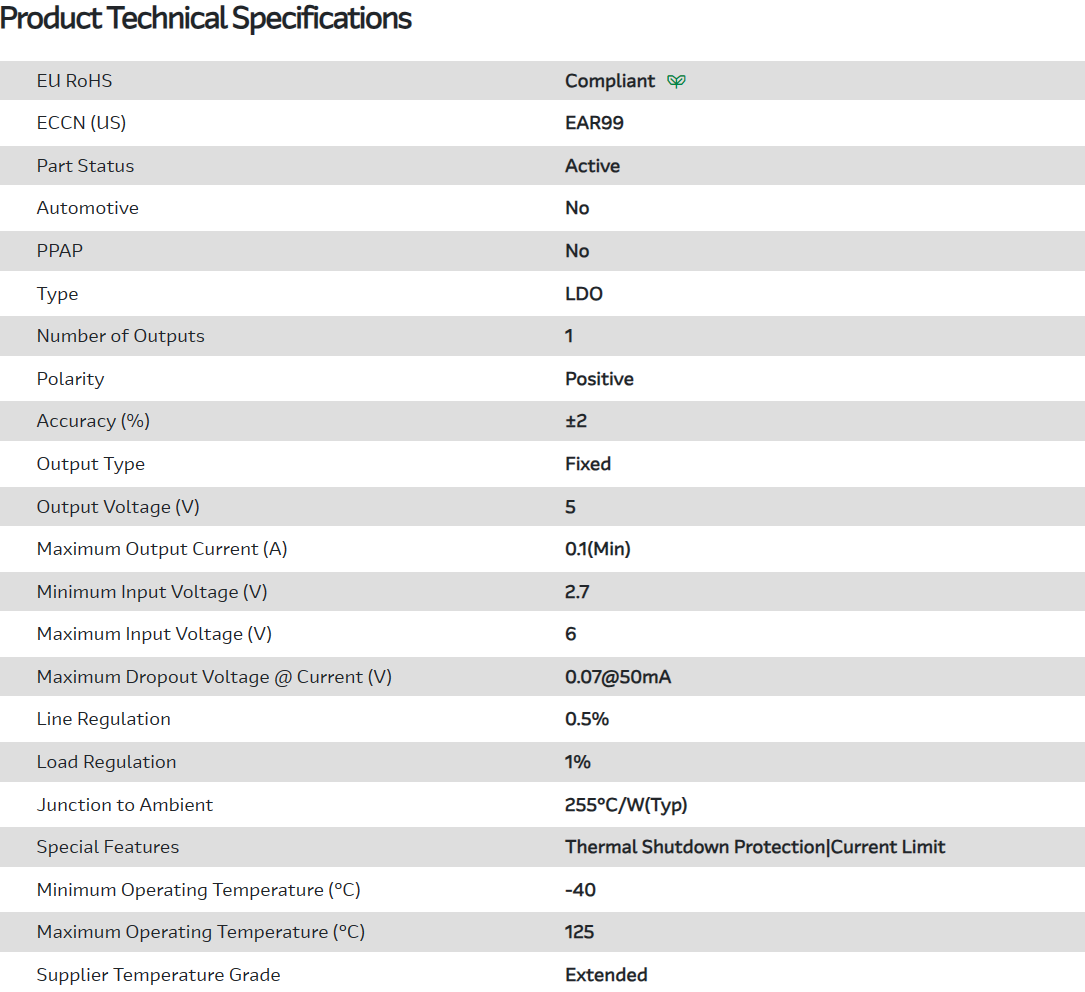
Task: Click the EAR99 ECCN value
Action: tap(594, 123)
